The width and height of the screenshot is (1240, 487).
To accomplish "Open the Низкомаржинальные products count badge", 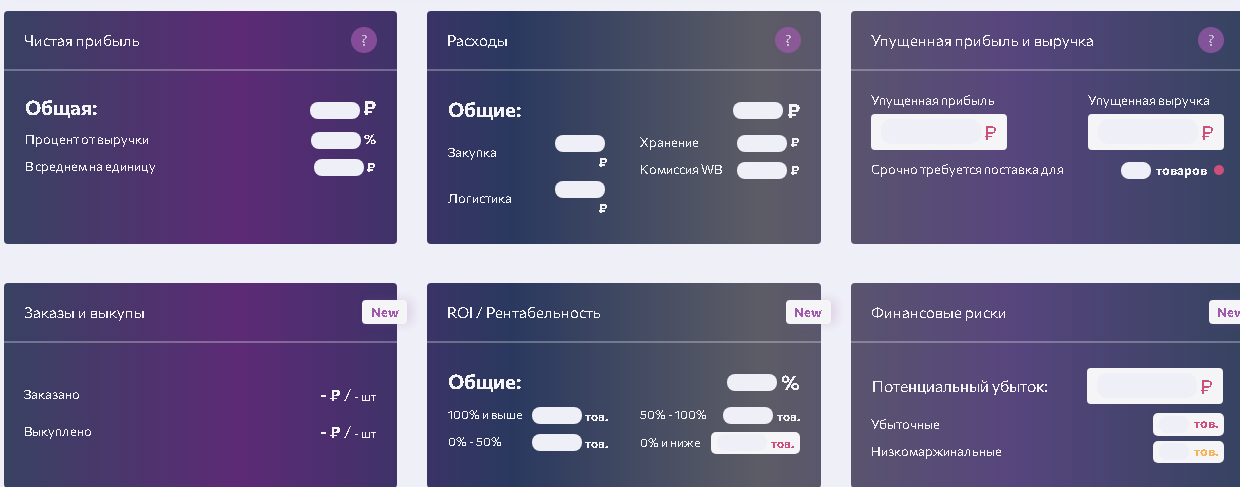I will [1188, 452].
